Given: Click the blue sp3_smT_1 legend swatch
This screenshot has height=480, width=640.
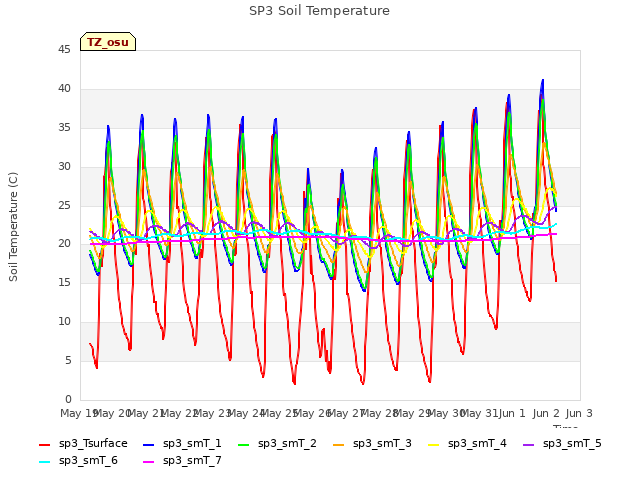Looking at the screenshot, I should (x=149, y=444).
